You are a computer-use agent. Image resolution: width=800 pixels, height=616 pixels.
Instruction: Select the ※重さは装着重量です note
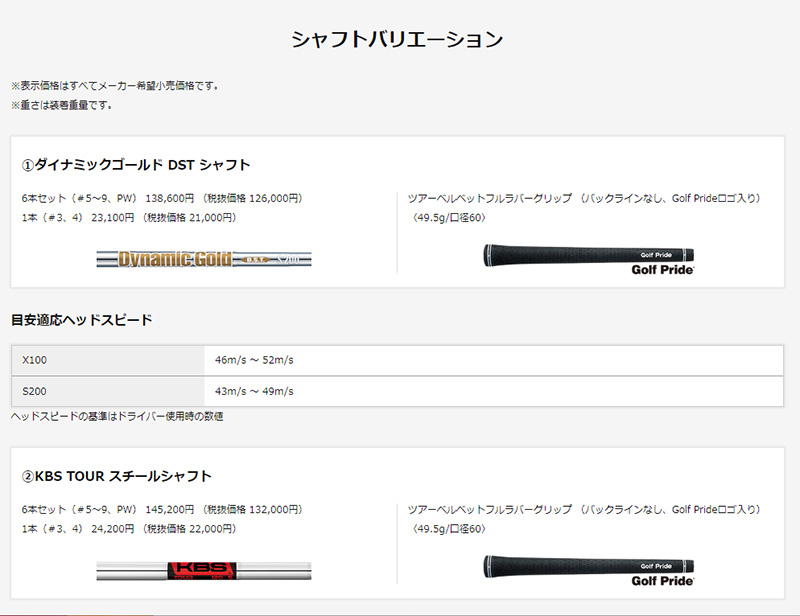pos(62,105)
